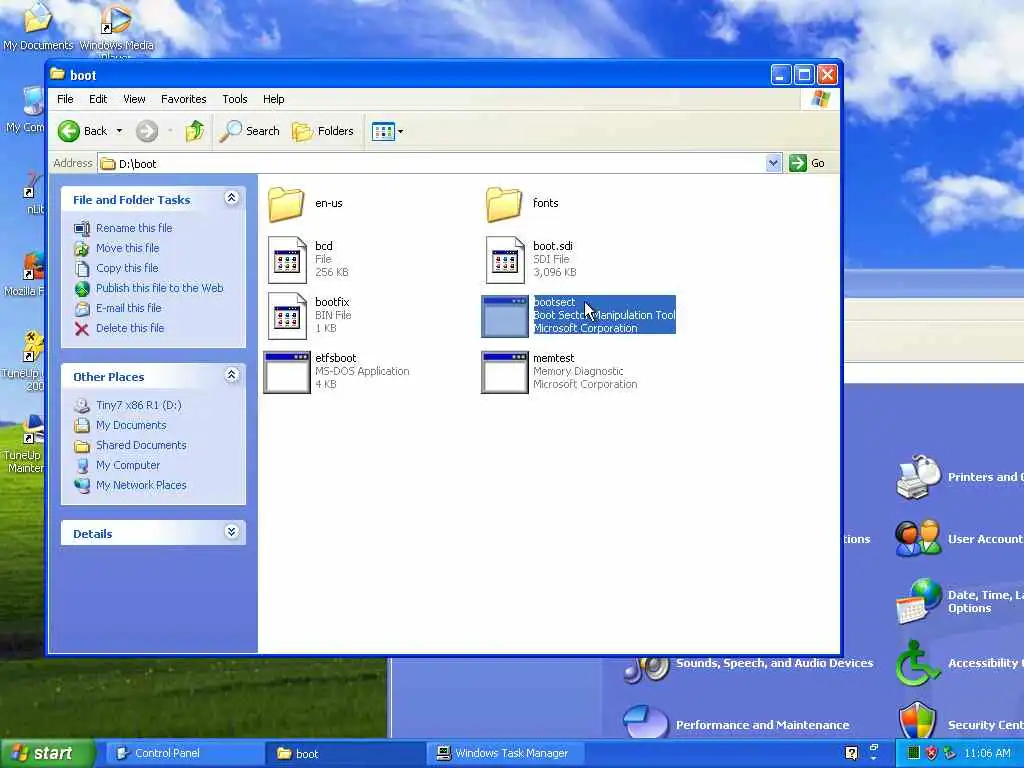
Task: Open Accessibility options in Control Panel
Action: 959,664
